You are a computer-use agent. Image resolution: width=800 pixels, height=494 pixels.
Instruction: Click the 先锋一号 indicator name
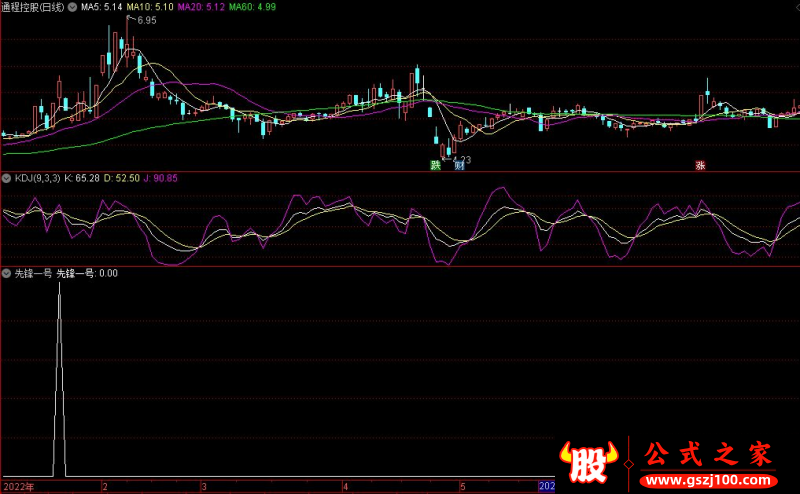tap(33, 274)
